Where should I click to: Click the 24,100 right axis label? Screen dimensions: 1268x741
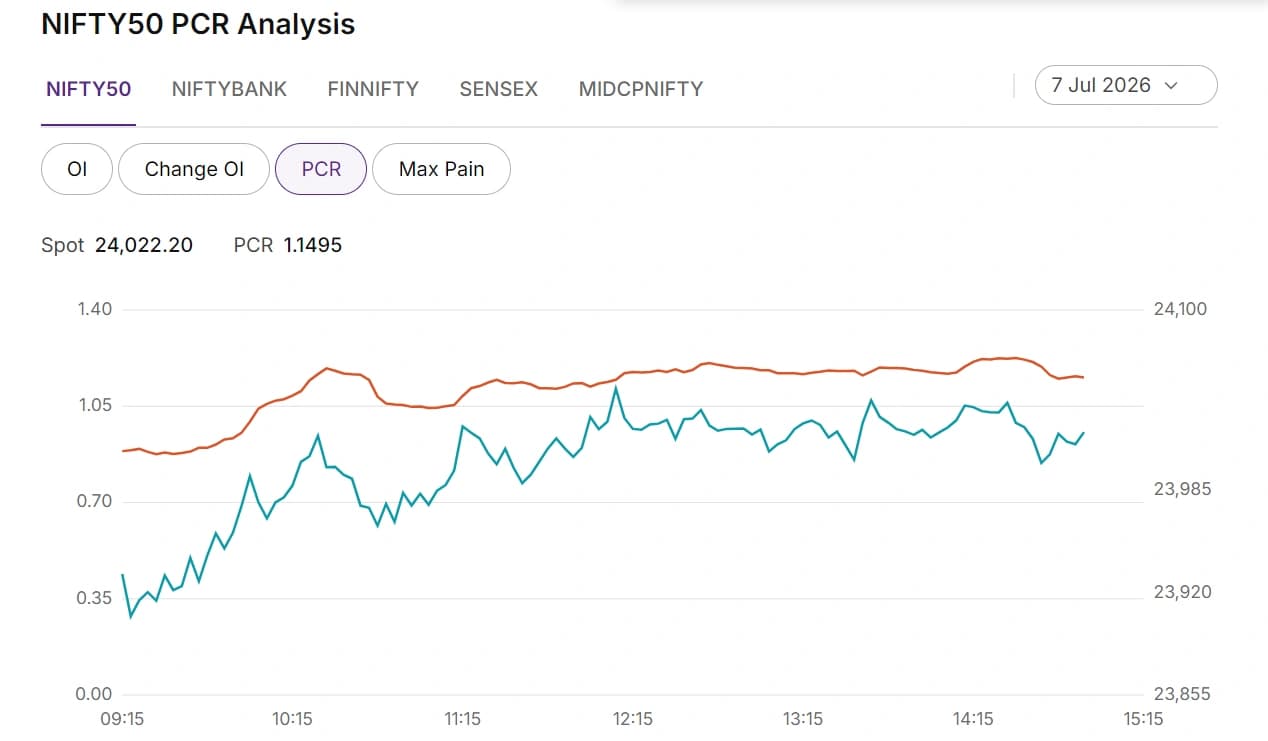tap(1181, 309)
